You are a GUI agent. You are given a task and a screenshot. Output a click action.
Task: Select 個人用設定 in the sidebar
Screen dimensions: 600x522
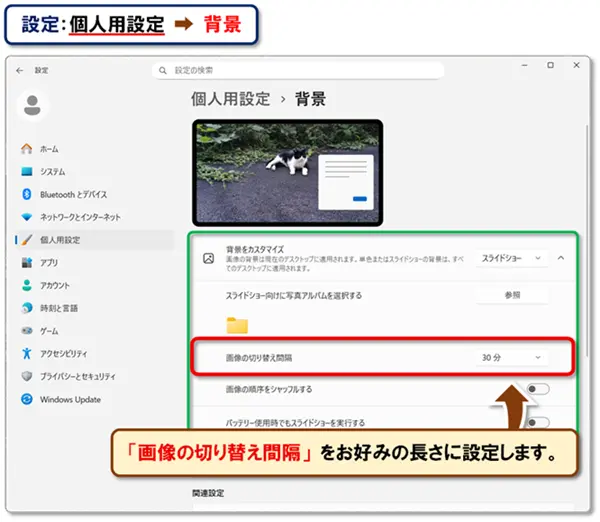pyautogui.click(x=94, y=240)
